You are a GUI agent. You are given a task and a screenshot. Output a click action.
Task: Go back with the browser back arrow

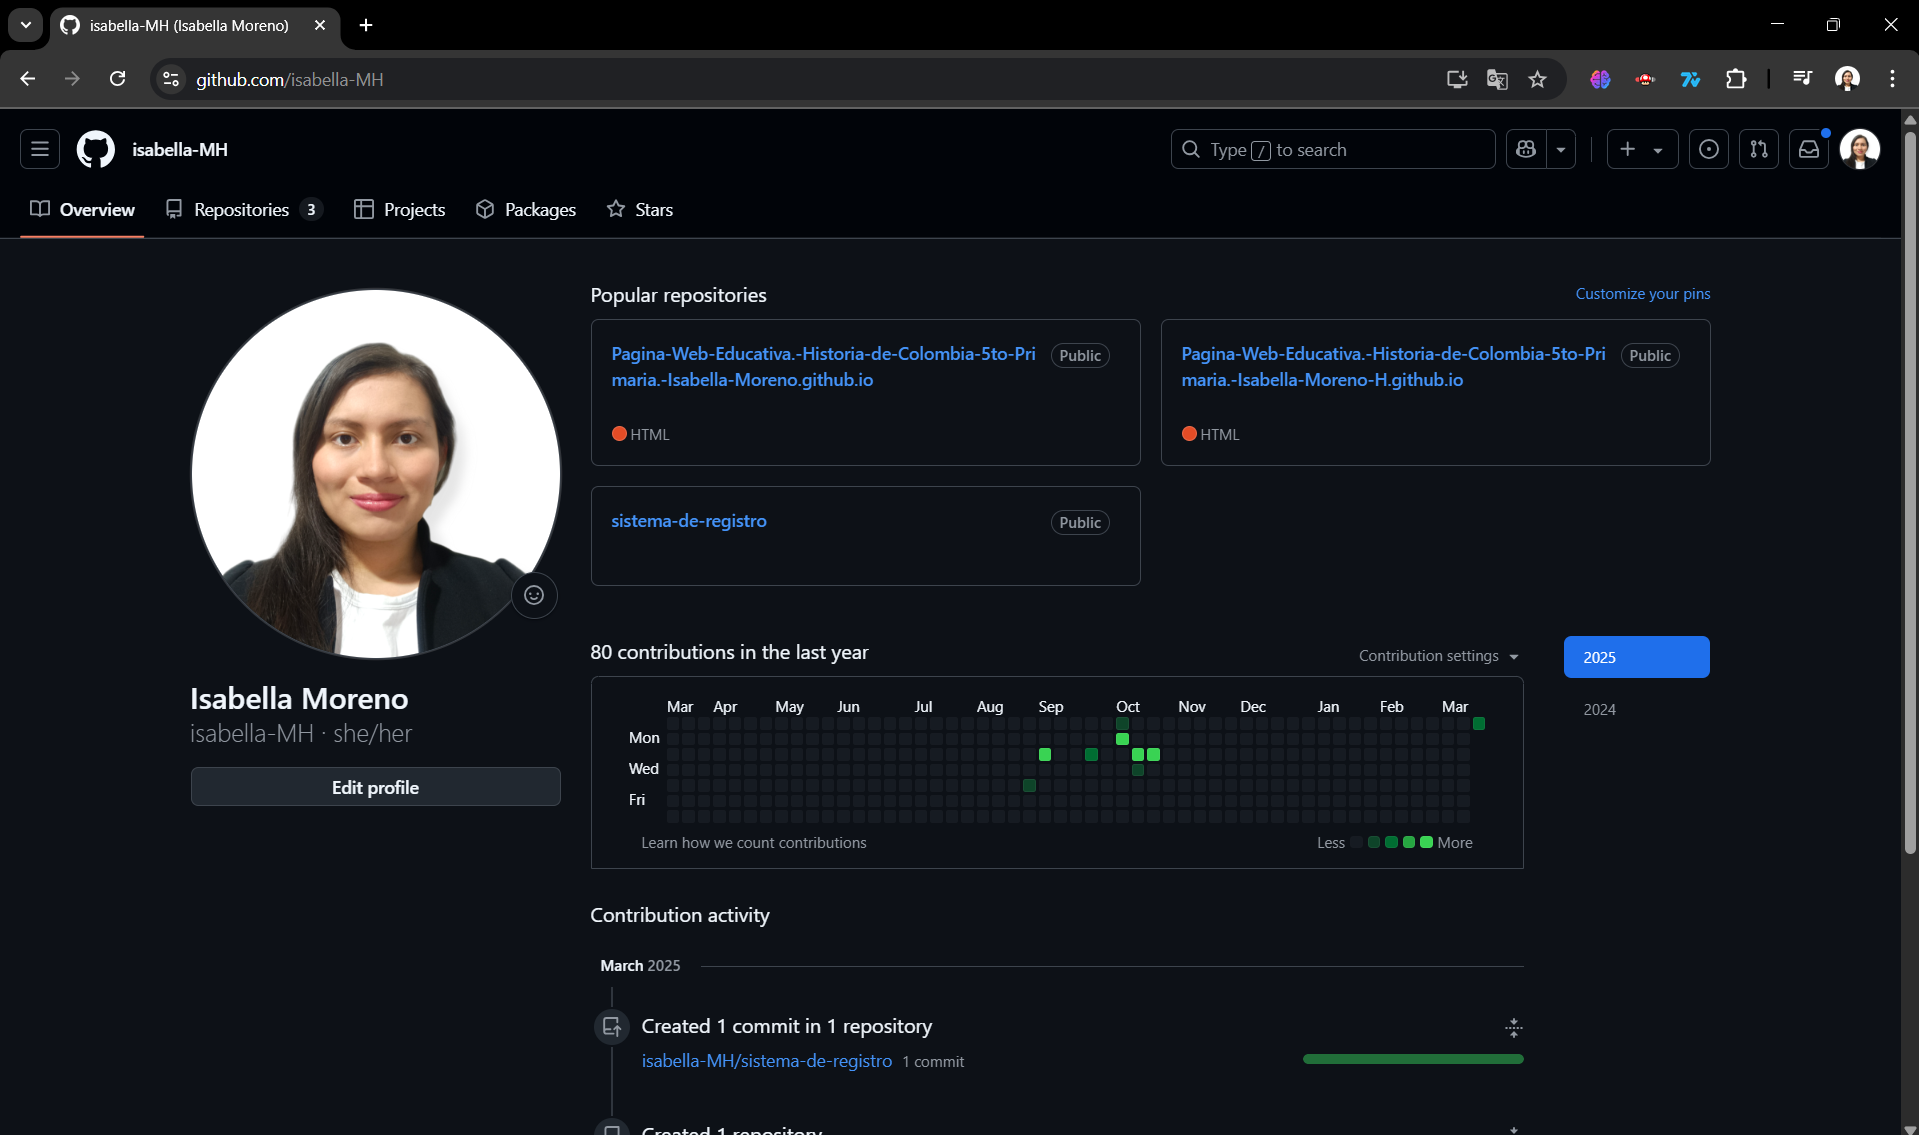[x=27, y=79]
